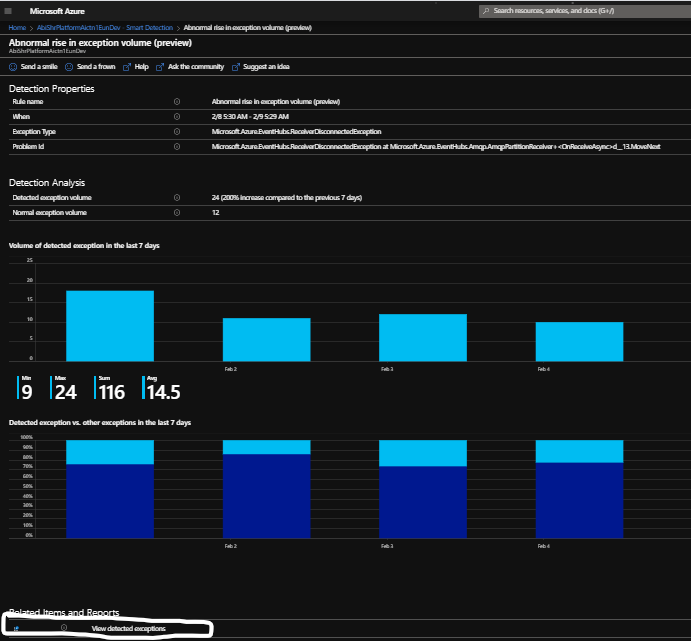Click the Related Items and Reports heading

64,613
